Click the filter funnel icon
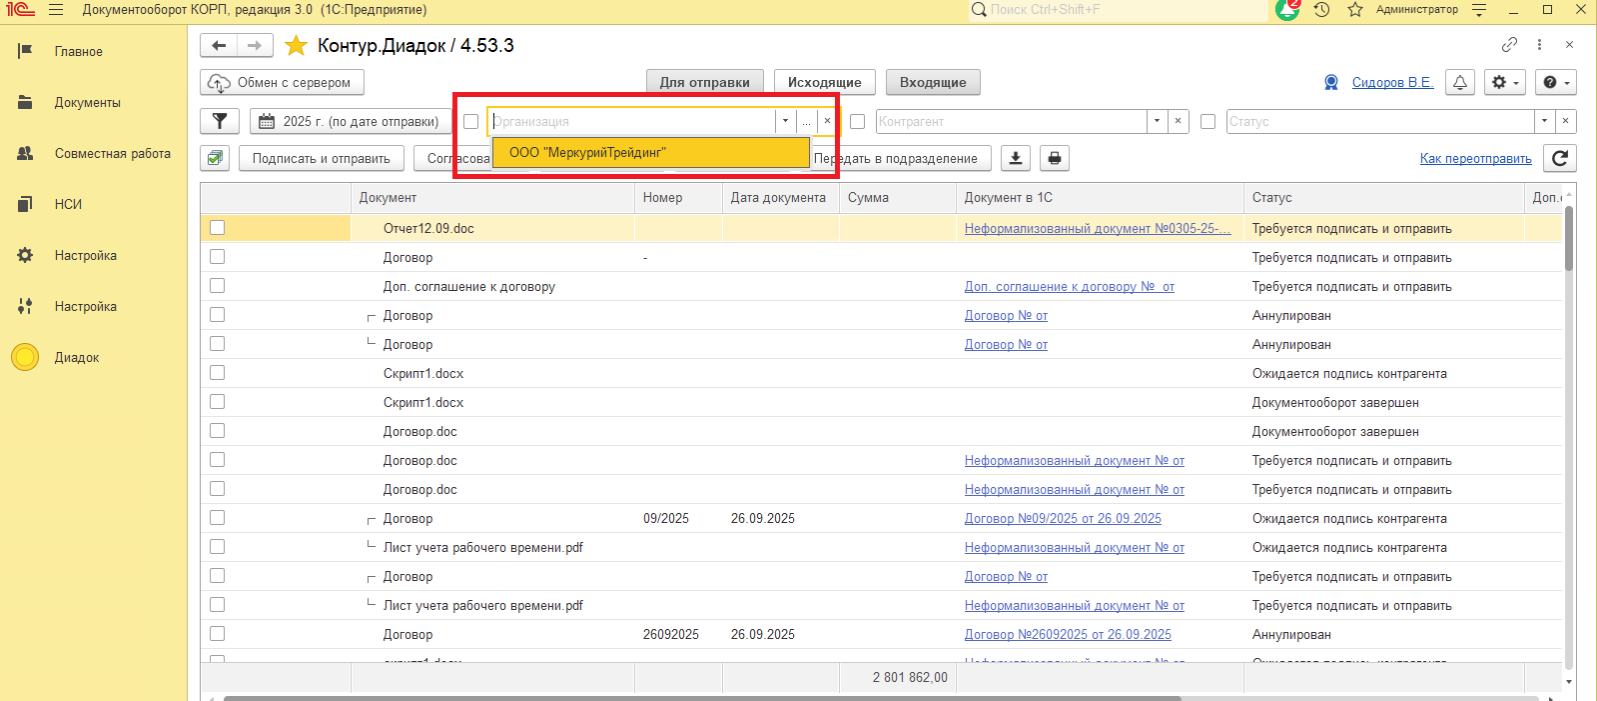The width and height of the screenshot is (1597, 701). coord(219,121)
